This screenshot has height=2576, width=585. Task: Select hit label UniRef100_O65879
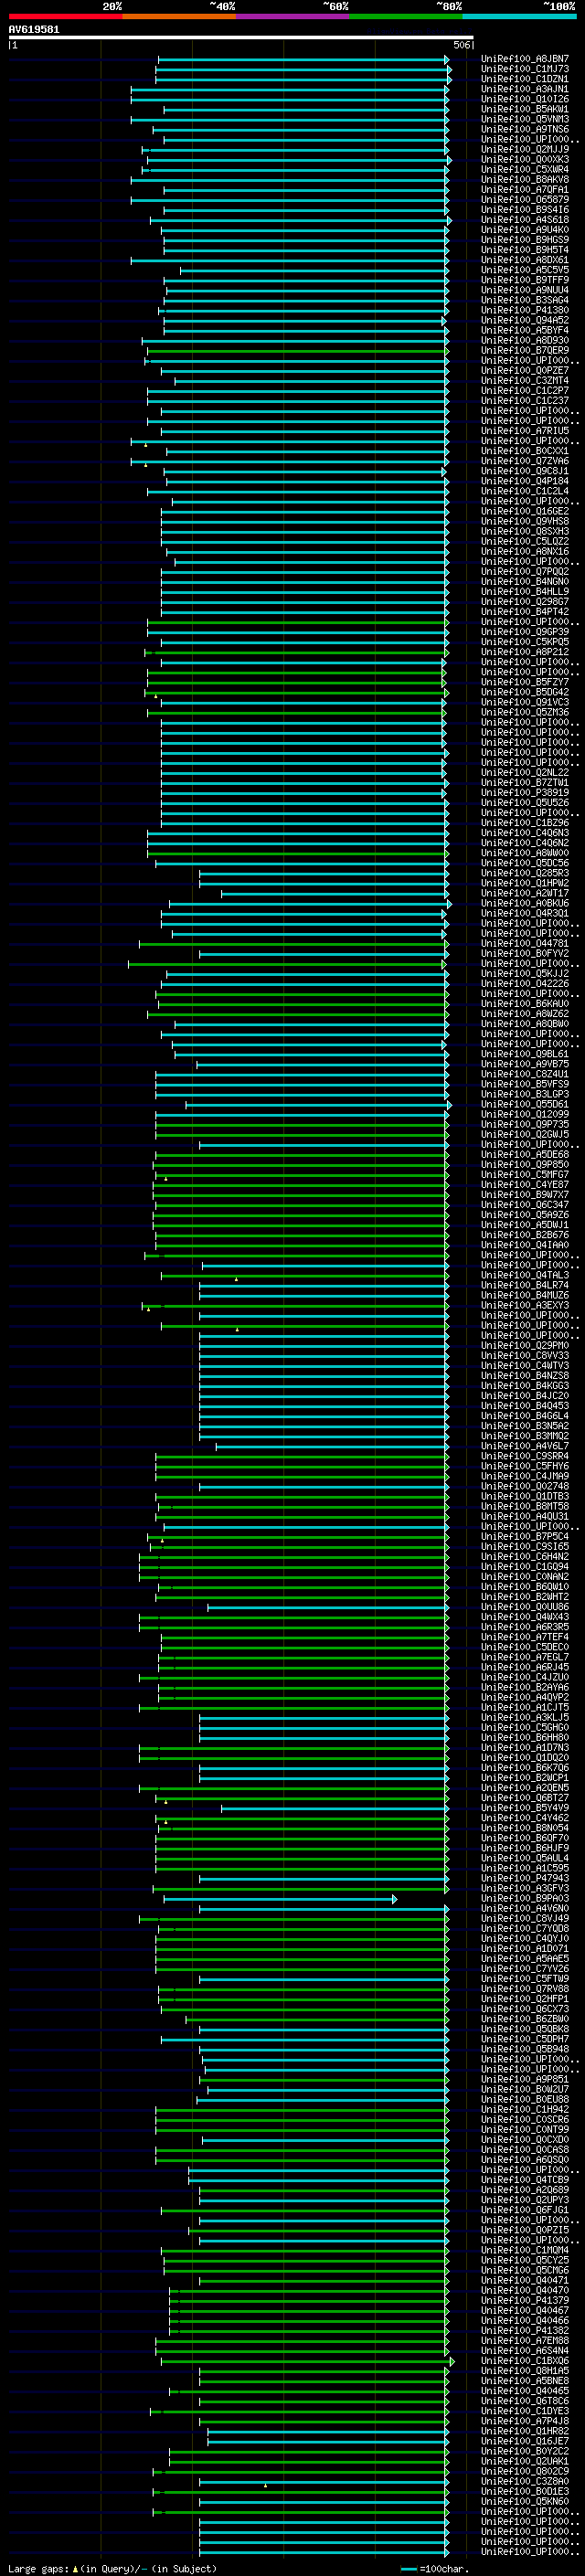(525, 200)
